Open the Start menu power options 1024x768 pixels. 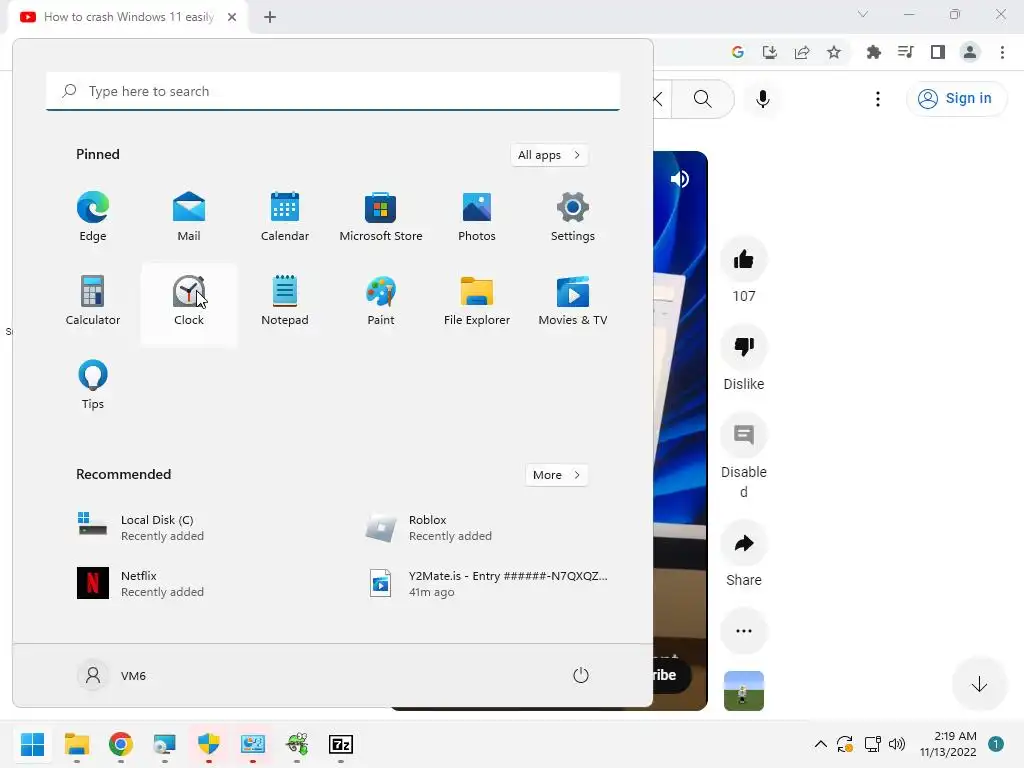click(x=581, y=675)
